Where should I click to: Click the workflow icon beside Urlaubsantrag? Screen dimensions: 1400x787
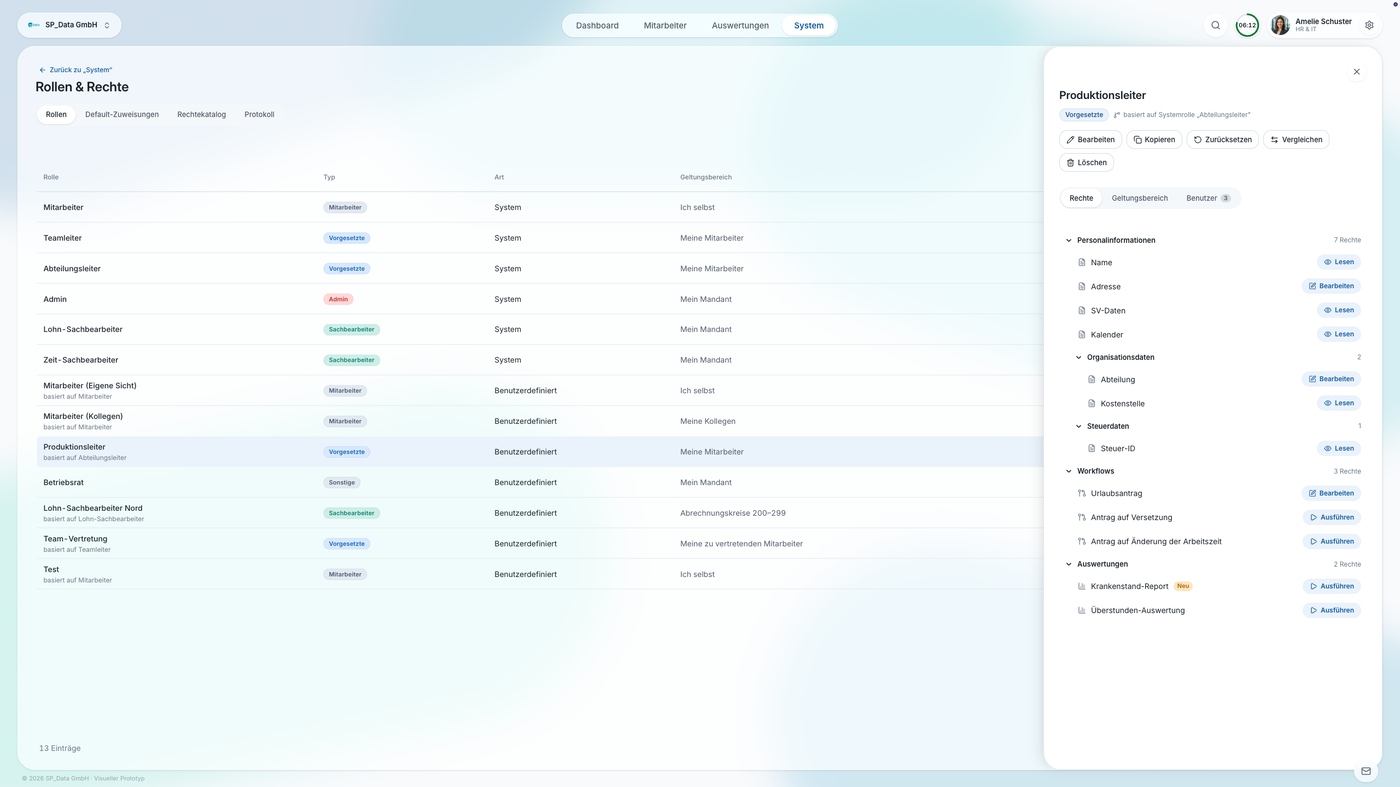pyautogui.click(x=1082, y=493)
